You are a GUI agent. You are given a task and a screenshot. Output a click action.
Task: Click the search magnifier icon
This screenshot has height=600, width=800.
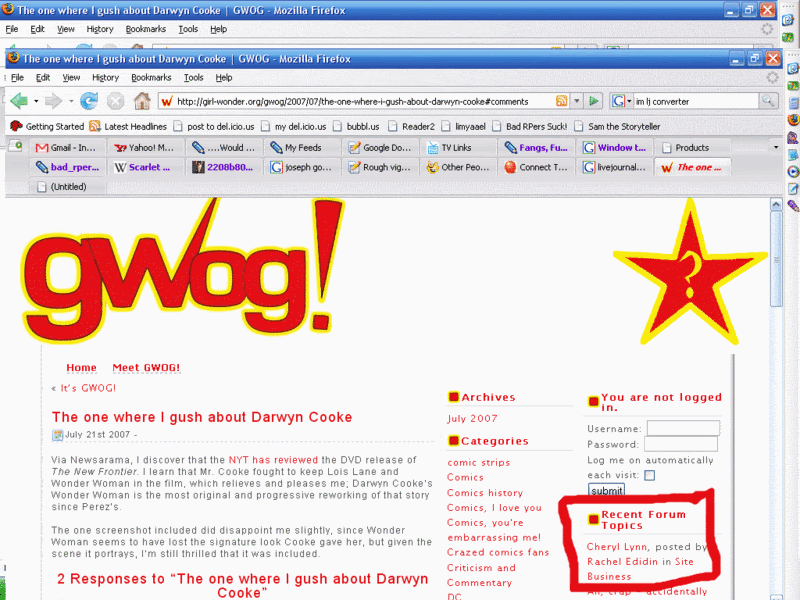[x=768, y=101]
